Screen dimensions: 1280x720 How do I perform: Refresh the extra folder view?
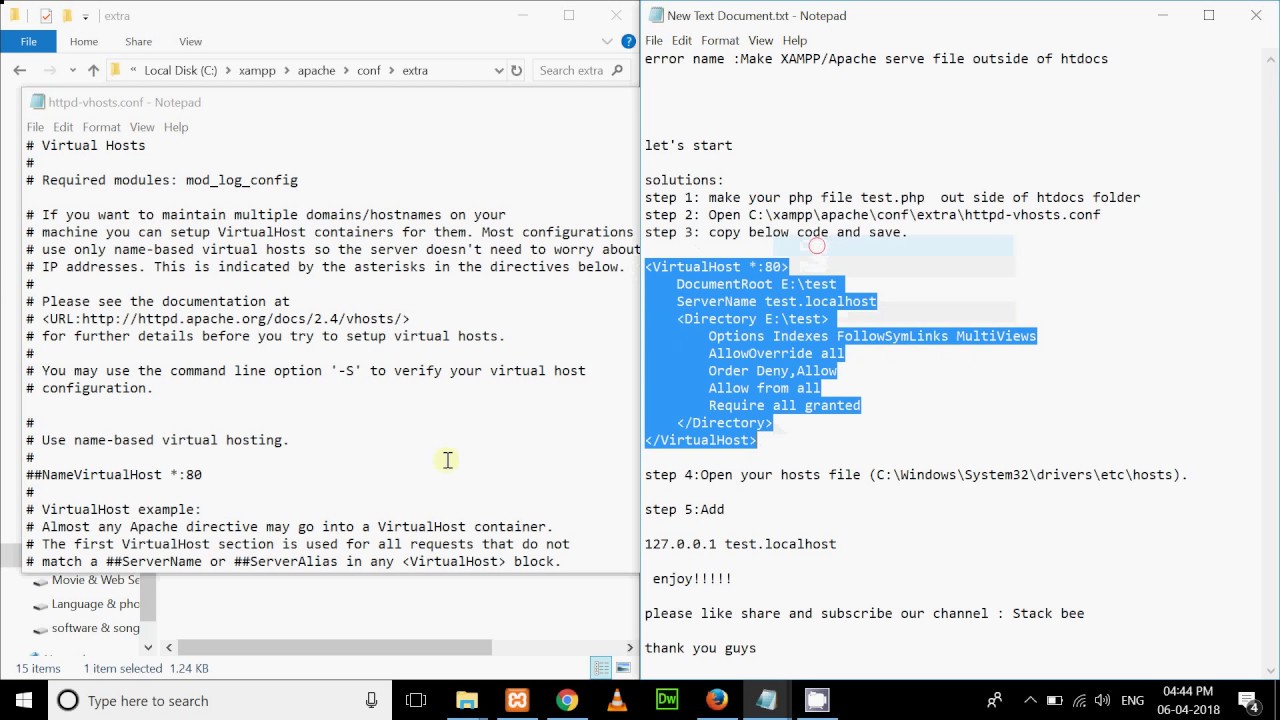coord(516,70)
